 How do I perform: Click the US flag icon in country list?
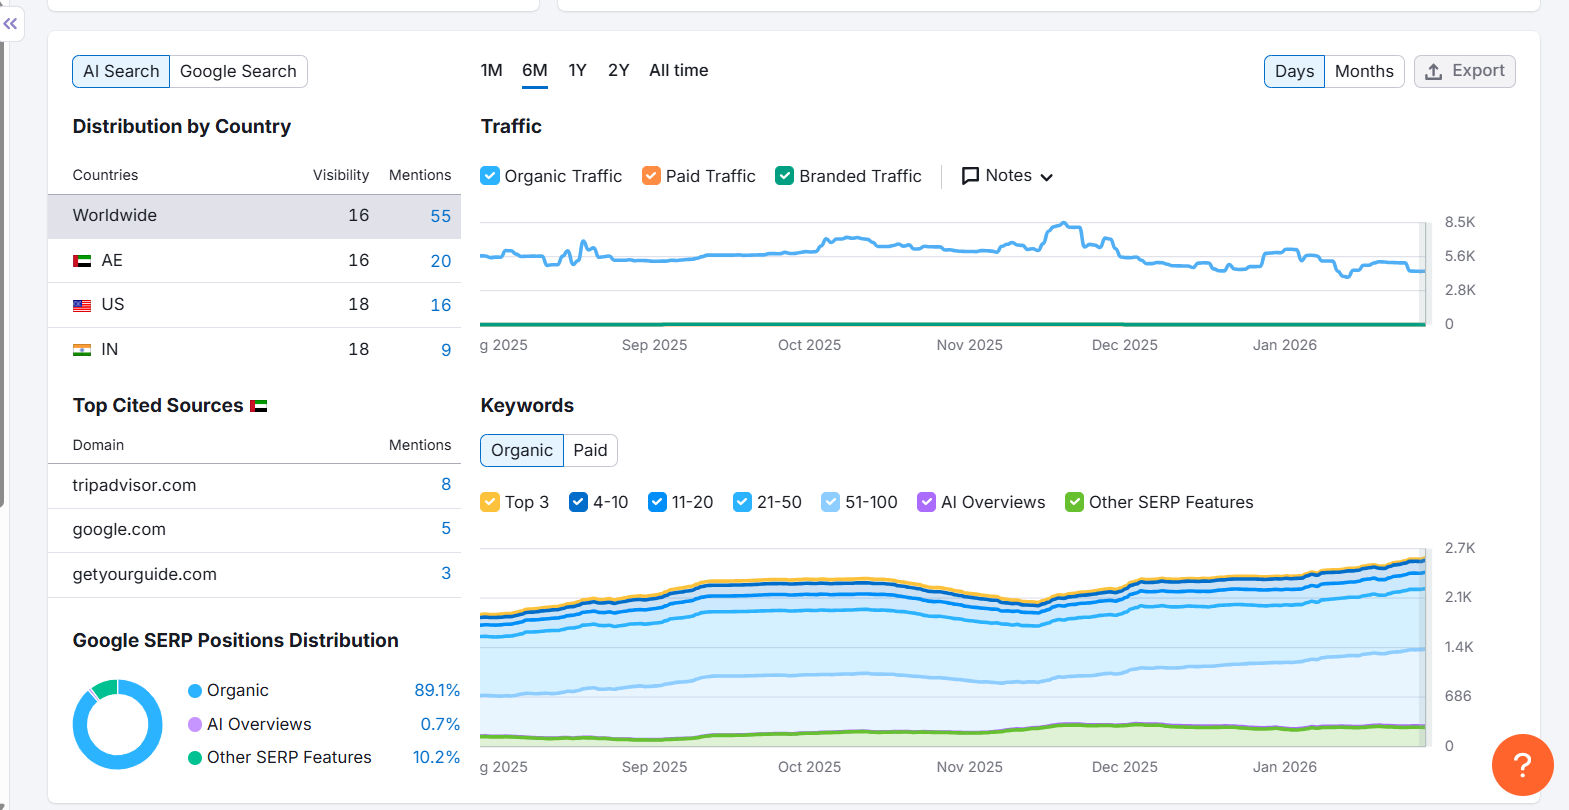[x=82, y=305]
